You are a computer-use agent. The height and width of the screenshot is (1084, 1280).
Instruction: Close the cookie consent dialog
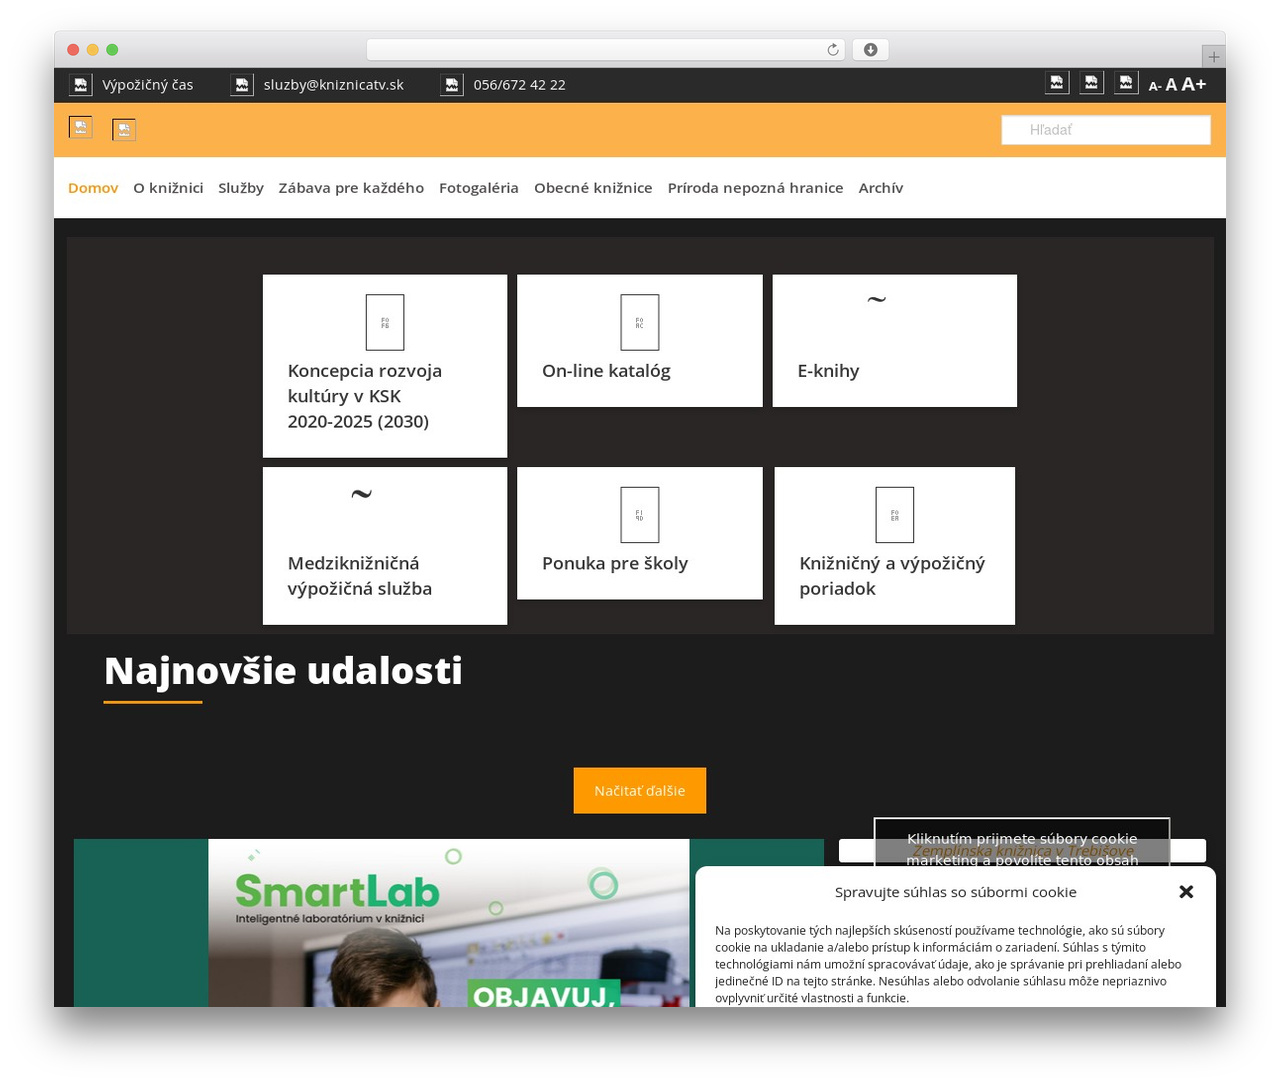pos(1186,891)
